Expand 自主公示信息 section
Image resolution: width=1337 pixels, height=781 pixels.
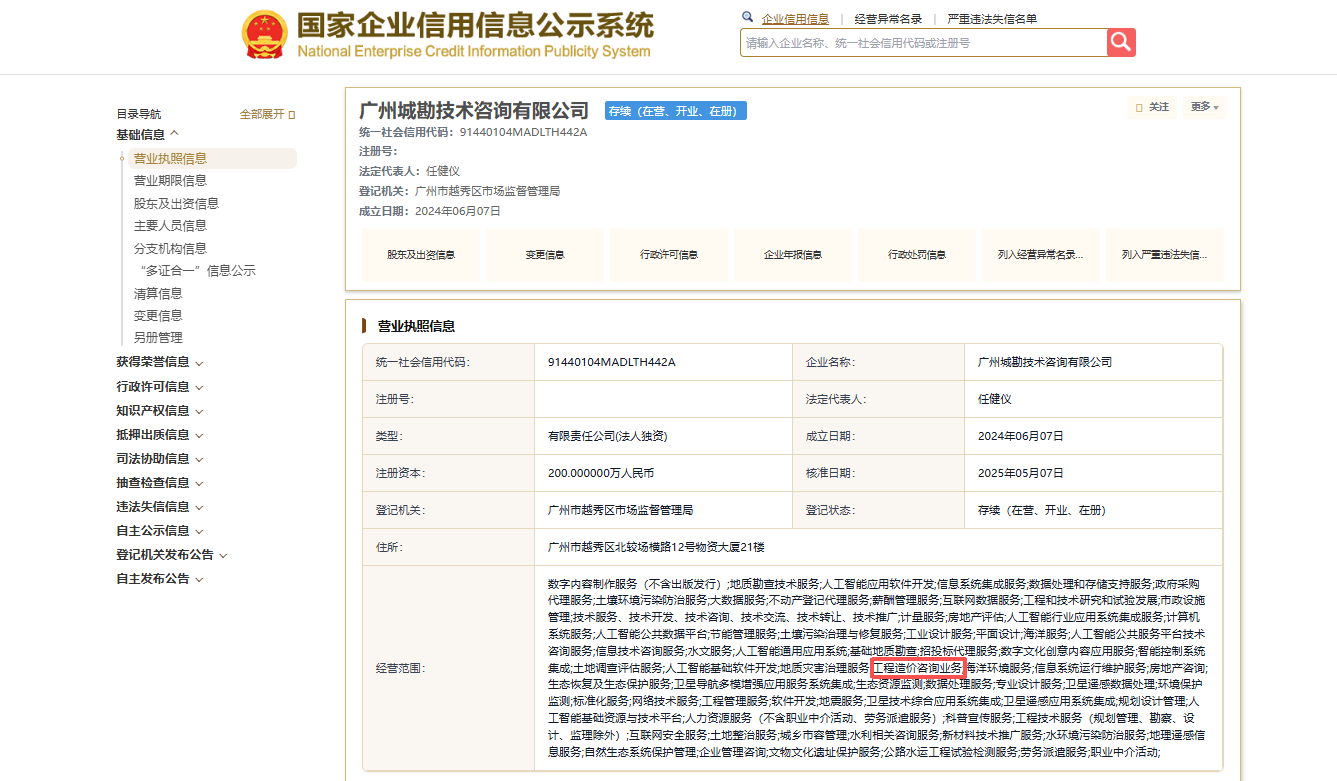(160, 531)
